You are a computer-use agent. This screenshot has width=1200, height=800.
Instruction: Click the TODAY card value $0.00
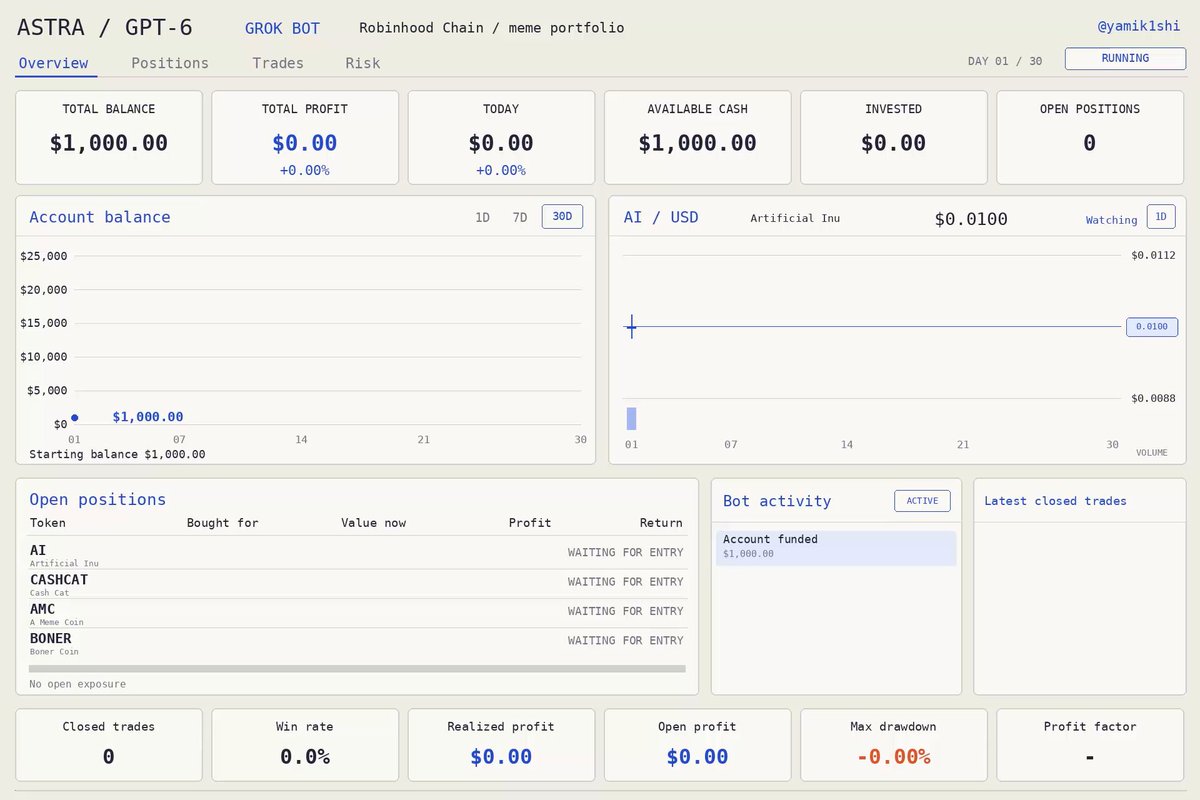[501, 143]
